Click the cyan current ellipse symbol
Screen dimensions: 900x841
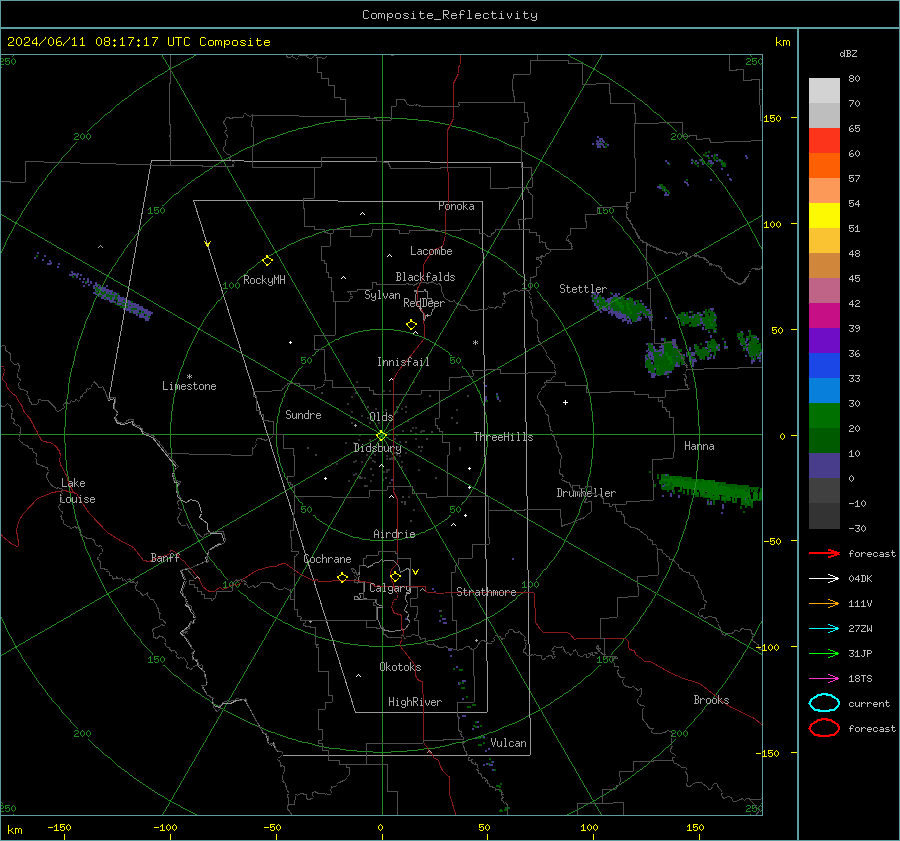(824, 703)
